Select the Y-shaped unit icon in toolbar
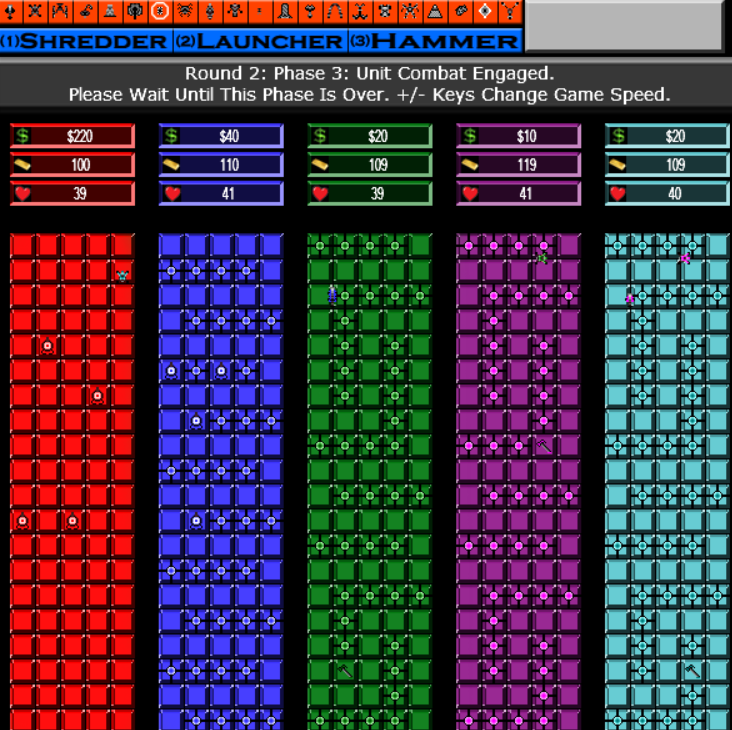 tap(510, 12)
